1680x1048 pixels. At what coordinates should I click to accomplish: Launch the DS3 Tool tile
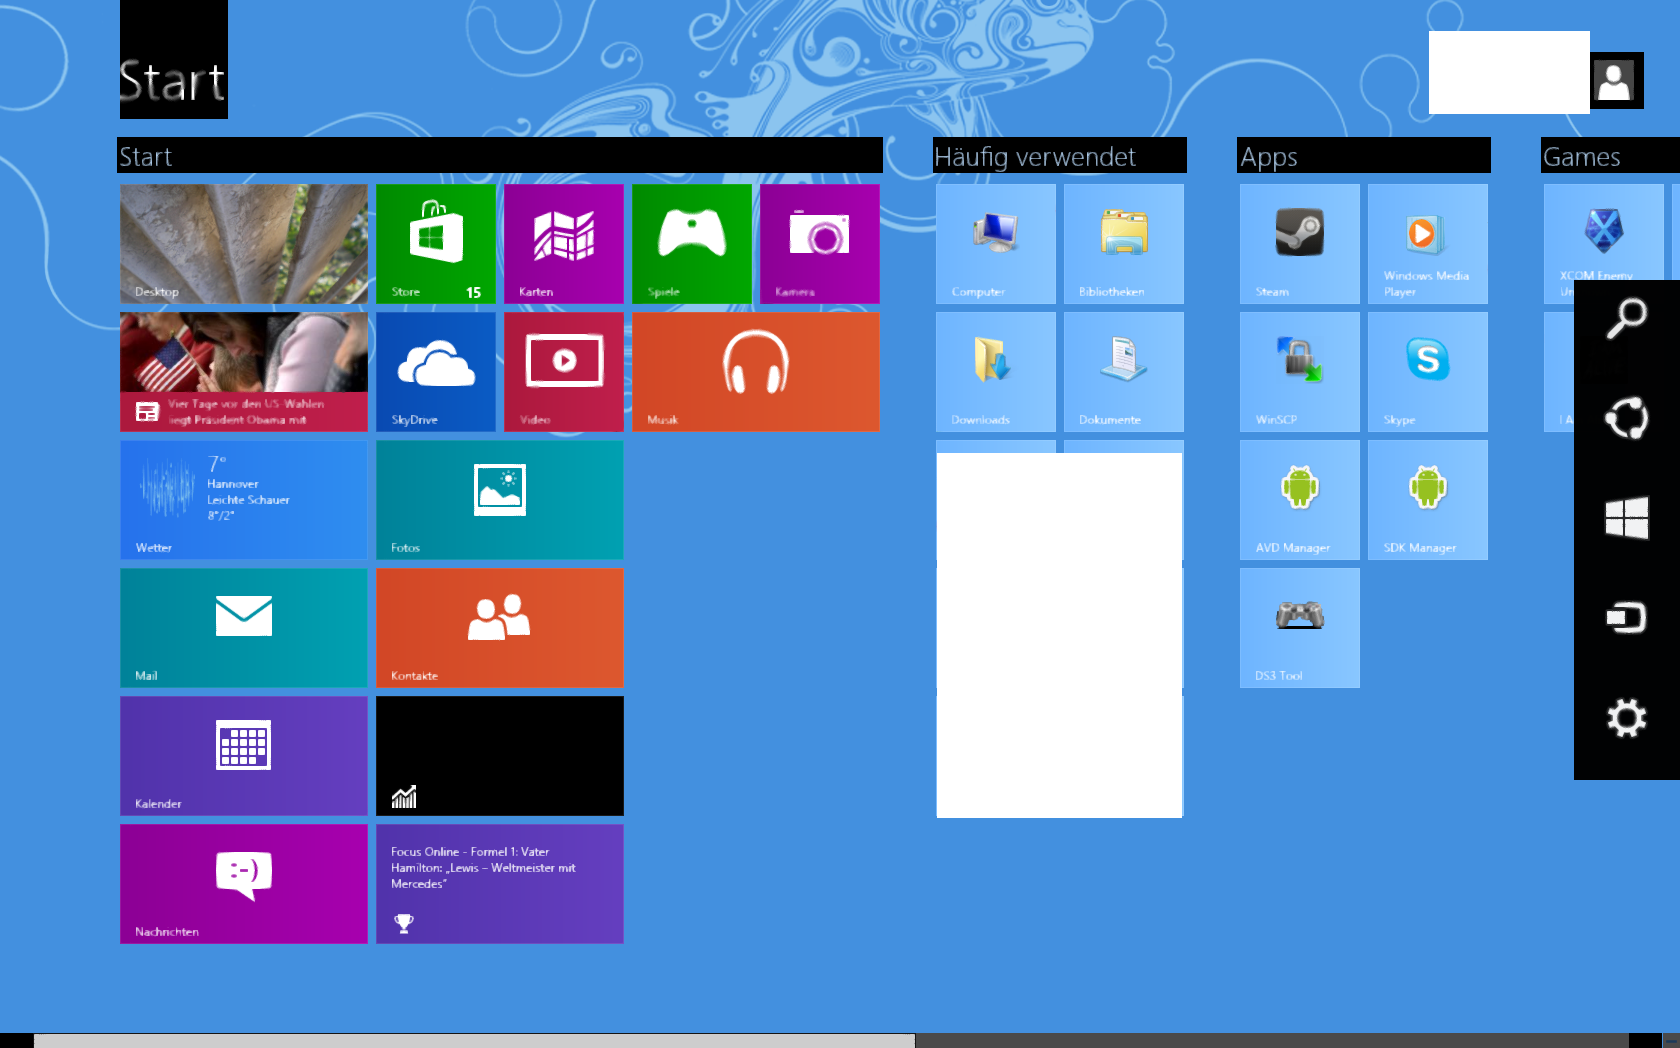click(x=1300, y=628)
